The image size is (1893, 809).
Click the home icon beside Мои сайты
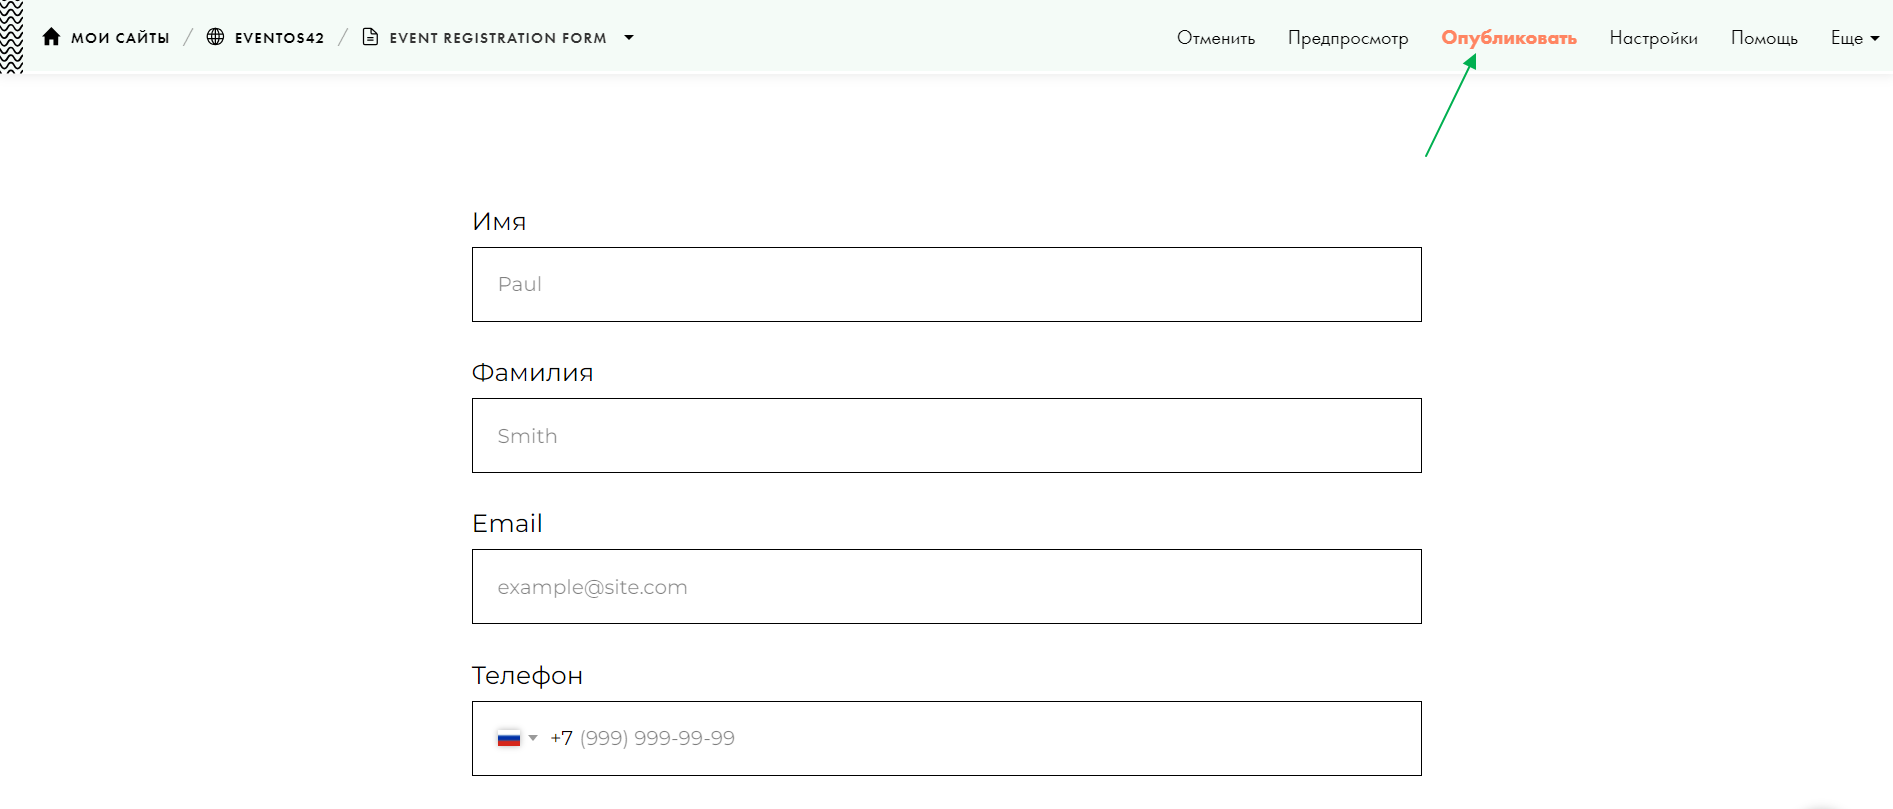coord(51,37)
